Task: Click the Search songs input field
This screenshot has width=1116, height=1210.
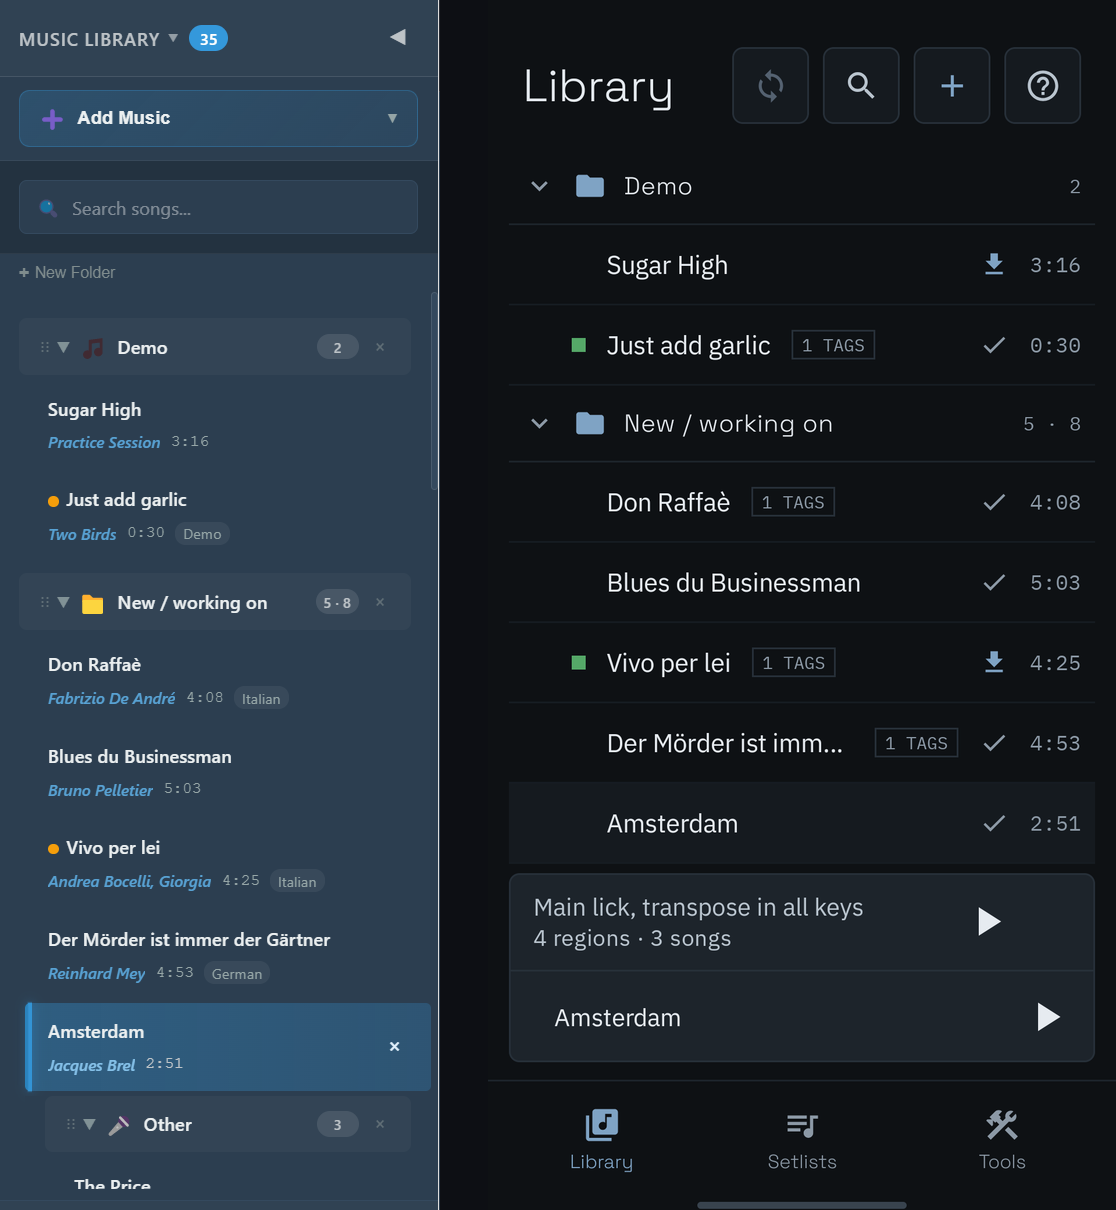Action: point(218,207)
